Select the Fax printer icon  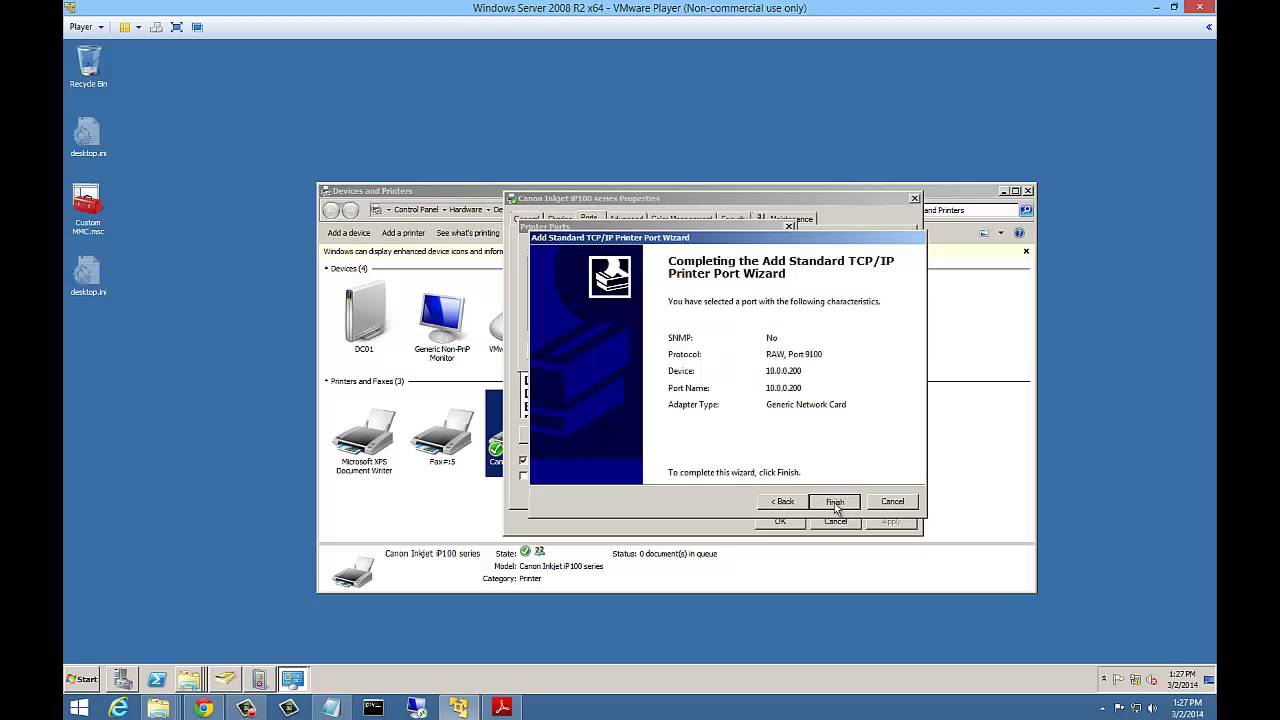pyautogui.click(x=442, y=437)
